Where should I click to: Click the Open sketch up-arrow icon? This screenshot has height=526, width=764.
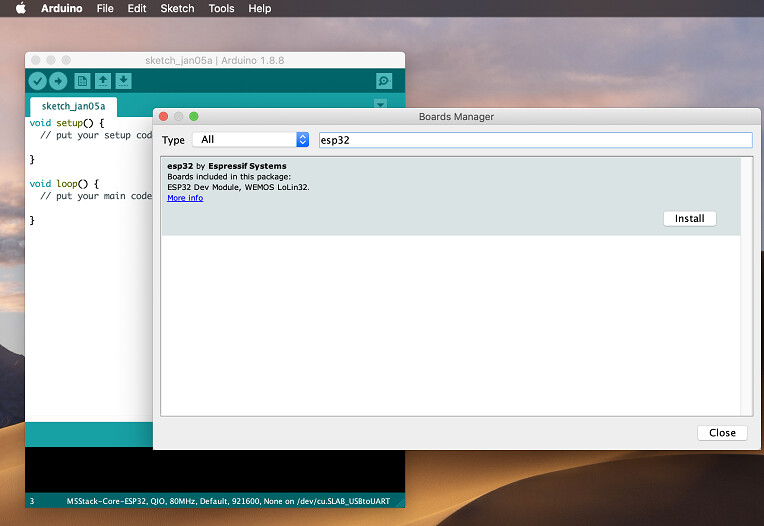click(103, 81)
